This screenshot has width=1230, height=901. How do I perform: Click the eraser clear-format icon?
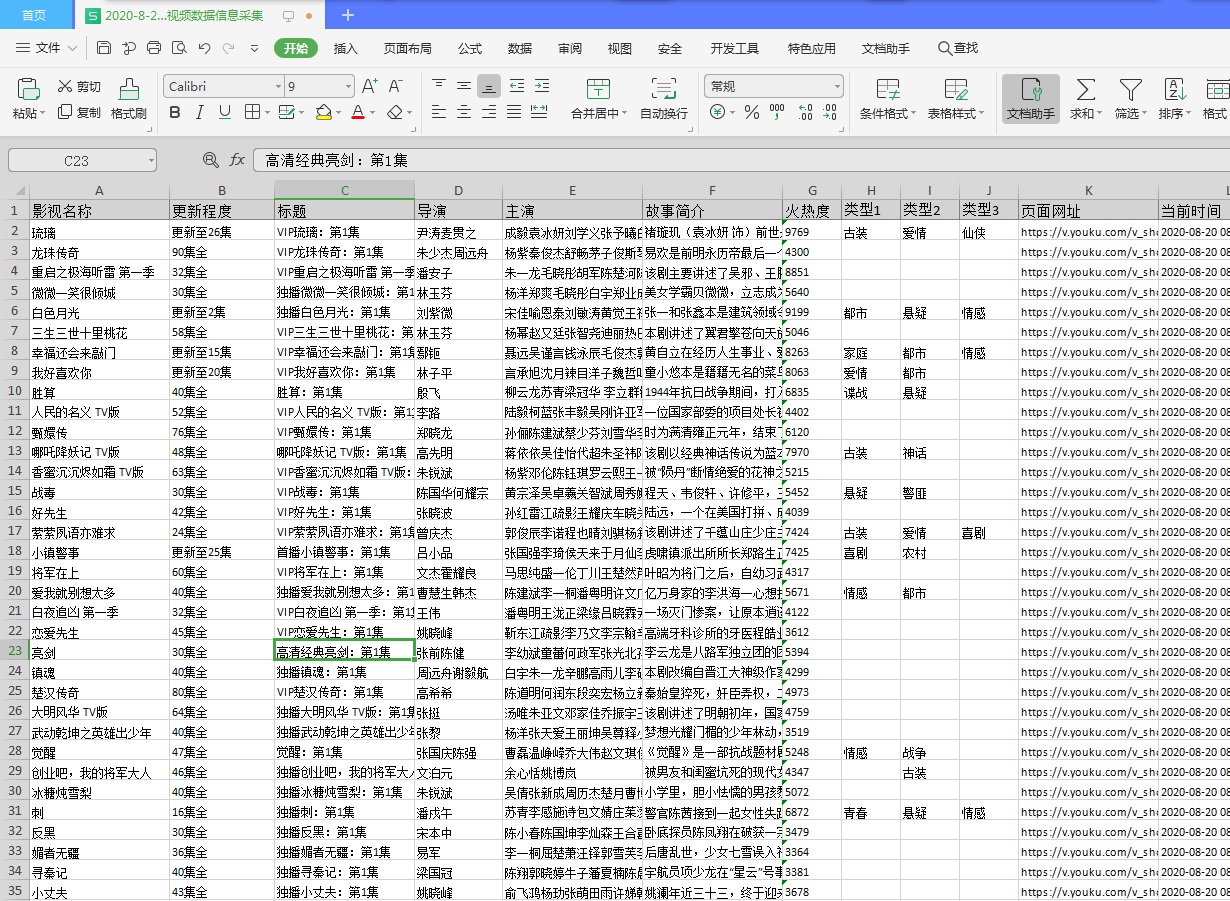tap(396, 112)
